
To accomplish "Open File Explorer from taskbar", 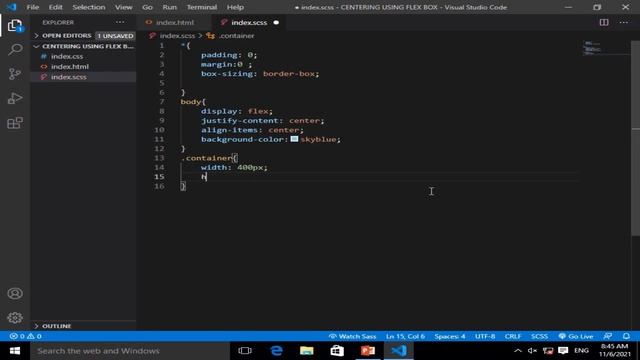I will pos(307,351).
